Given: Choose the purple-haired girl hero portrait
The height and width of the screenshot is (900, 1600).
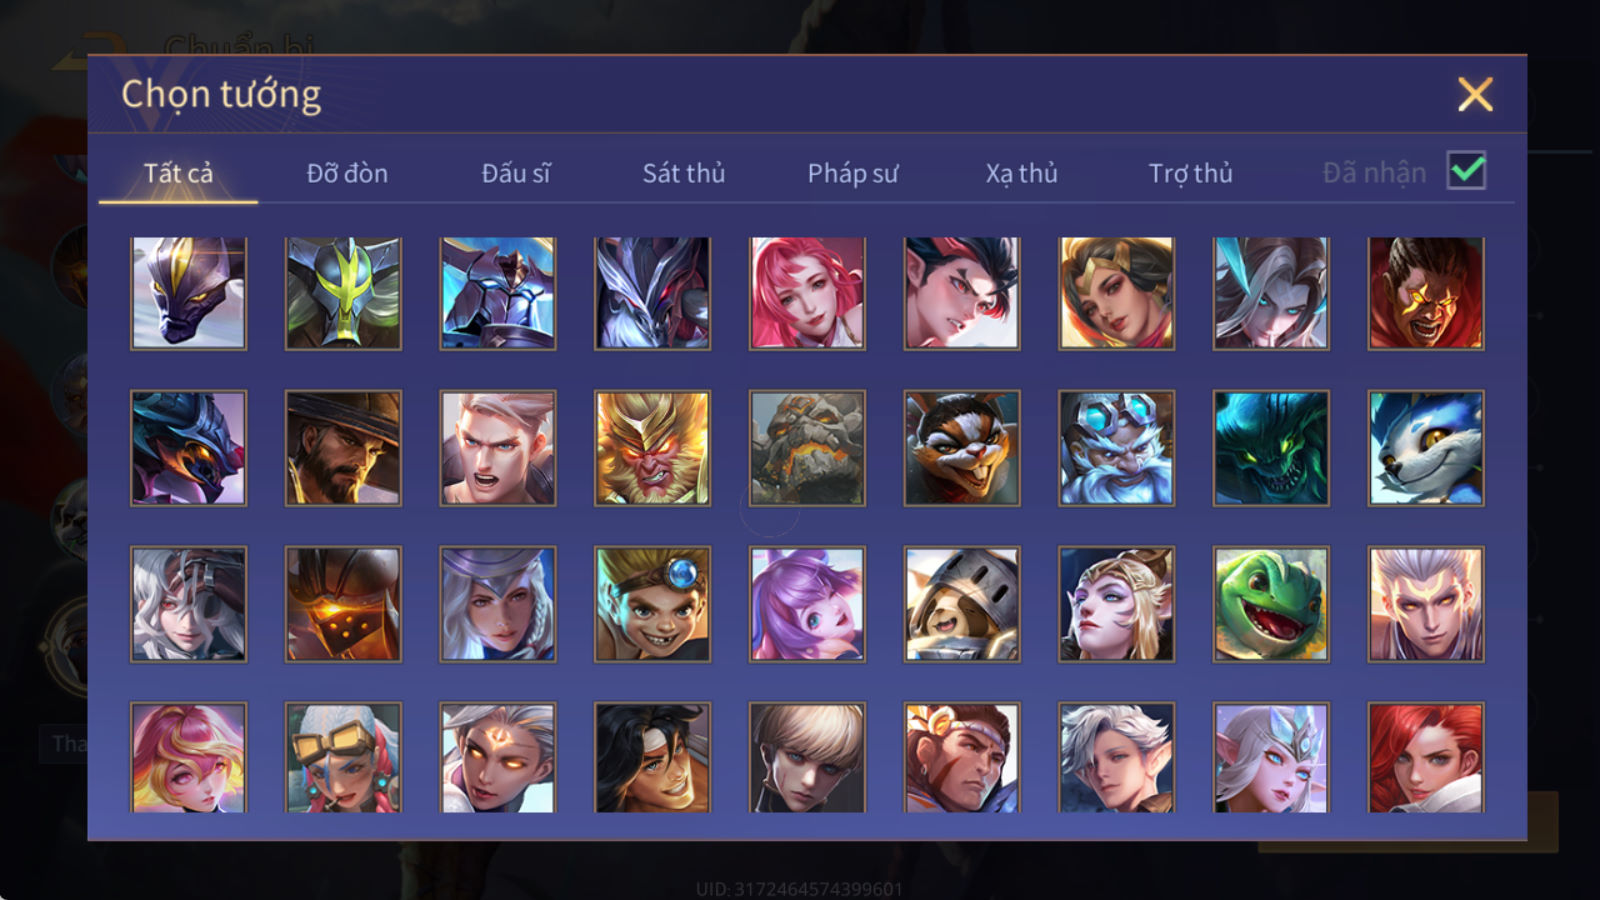Looking at the screenshot, I should [807, 603].
